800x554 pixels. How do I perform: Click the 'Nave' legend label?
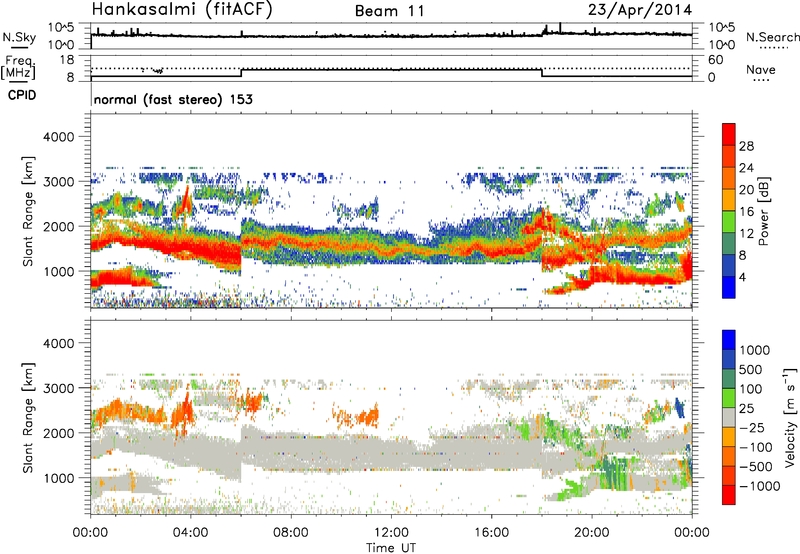point(761,69)
